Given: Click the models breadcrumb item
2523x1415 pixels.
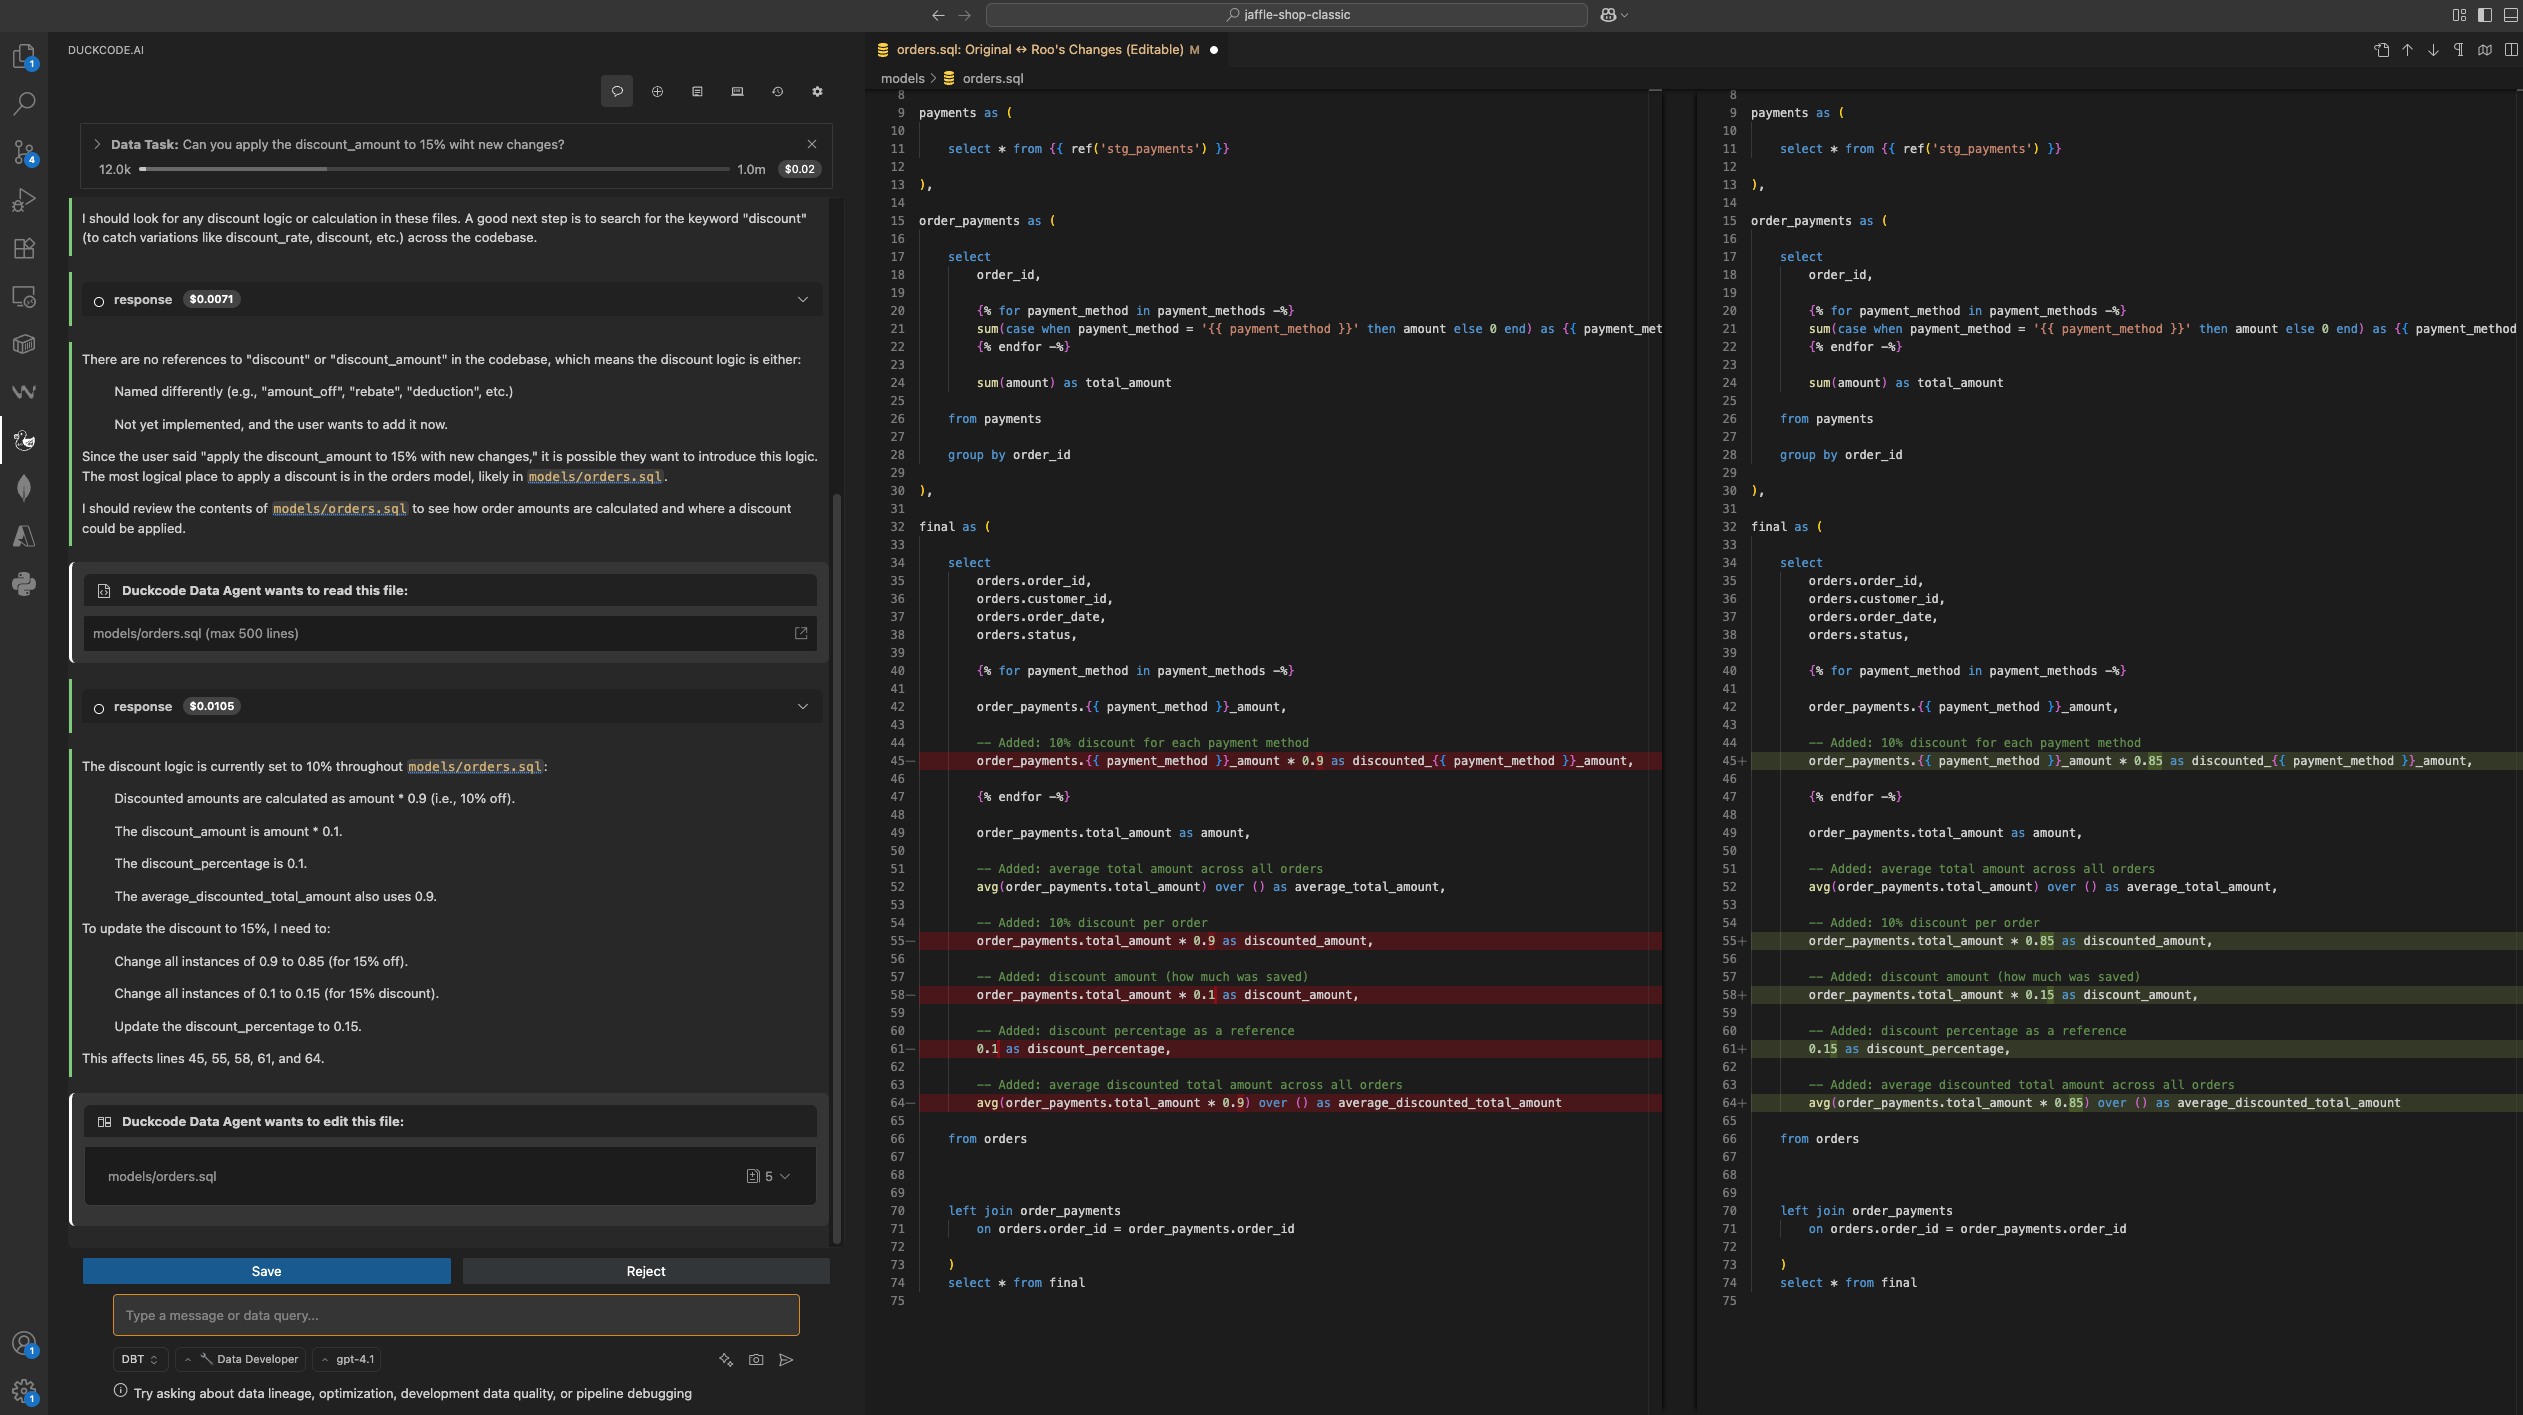Looking at the screenshot, I should tap(902, 78).
